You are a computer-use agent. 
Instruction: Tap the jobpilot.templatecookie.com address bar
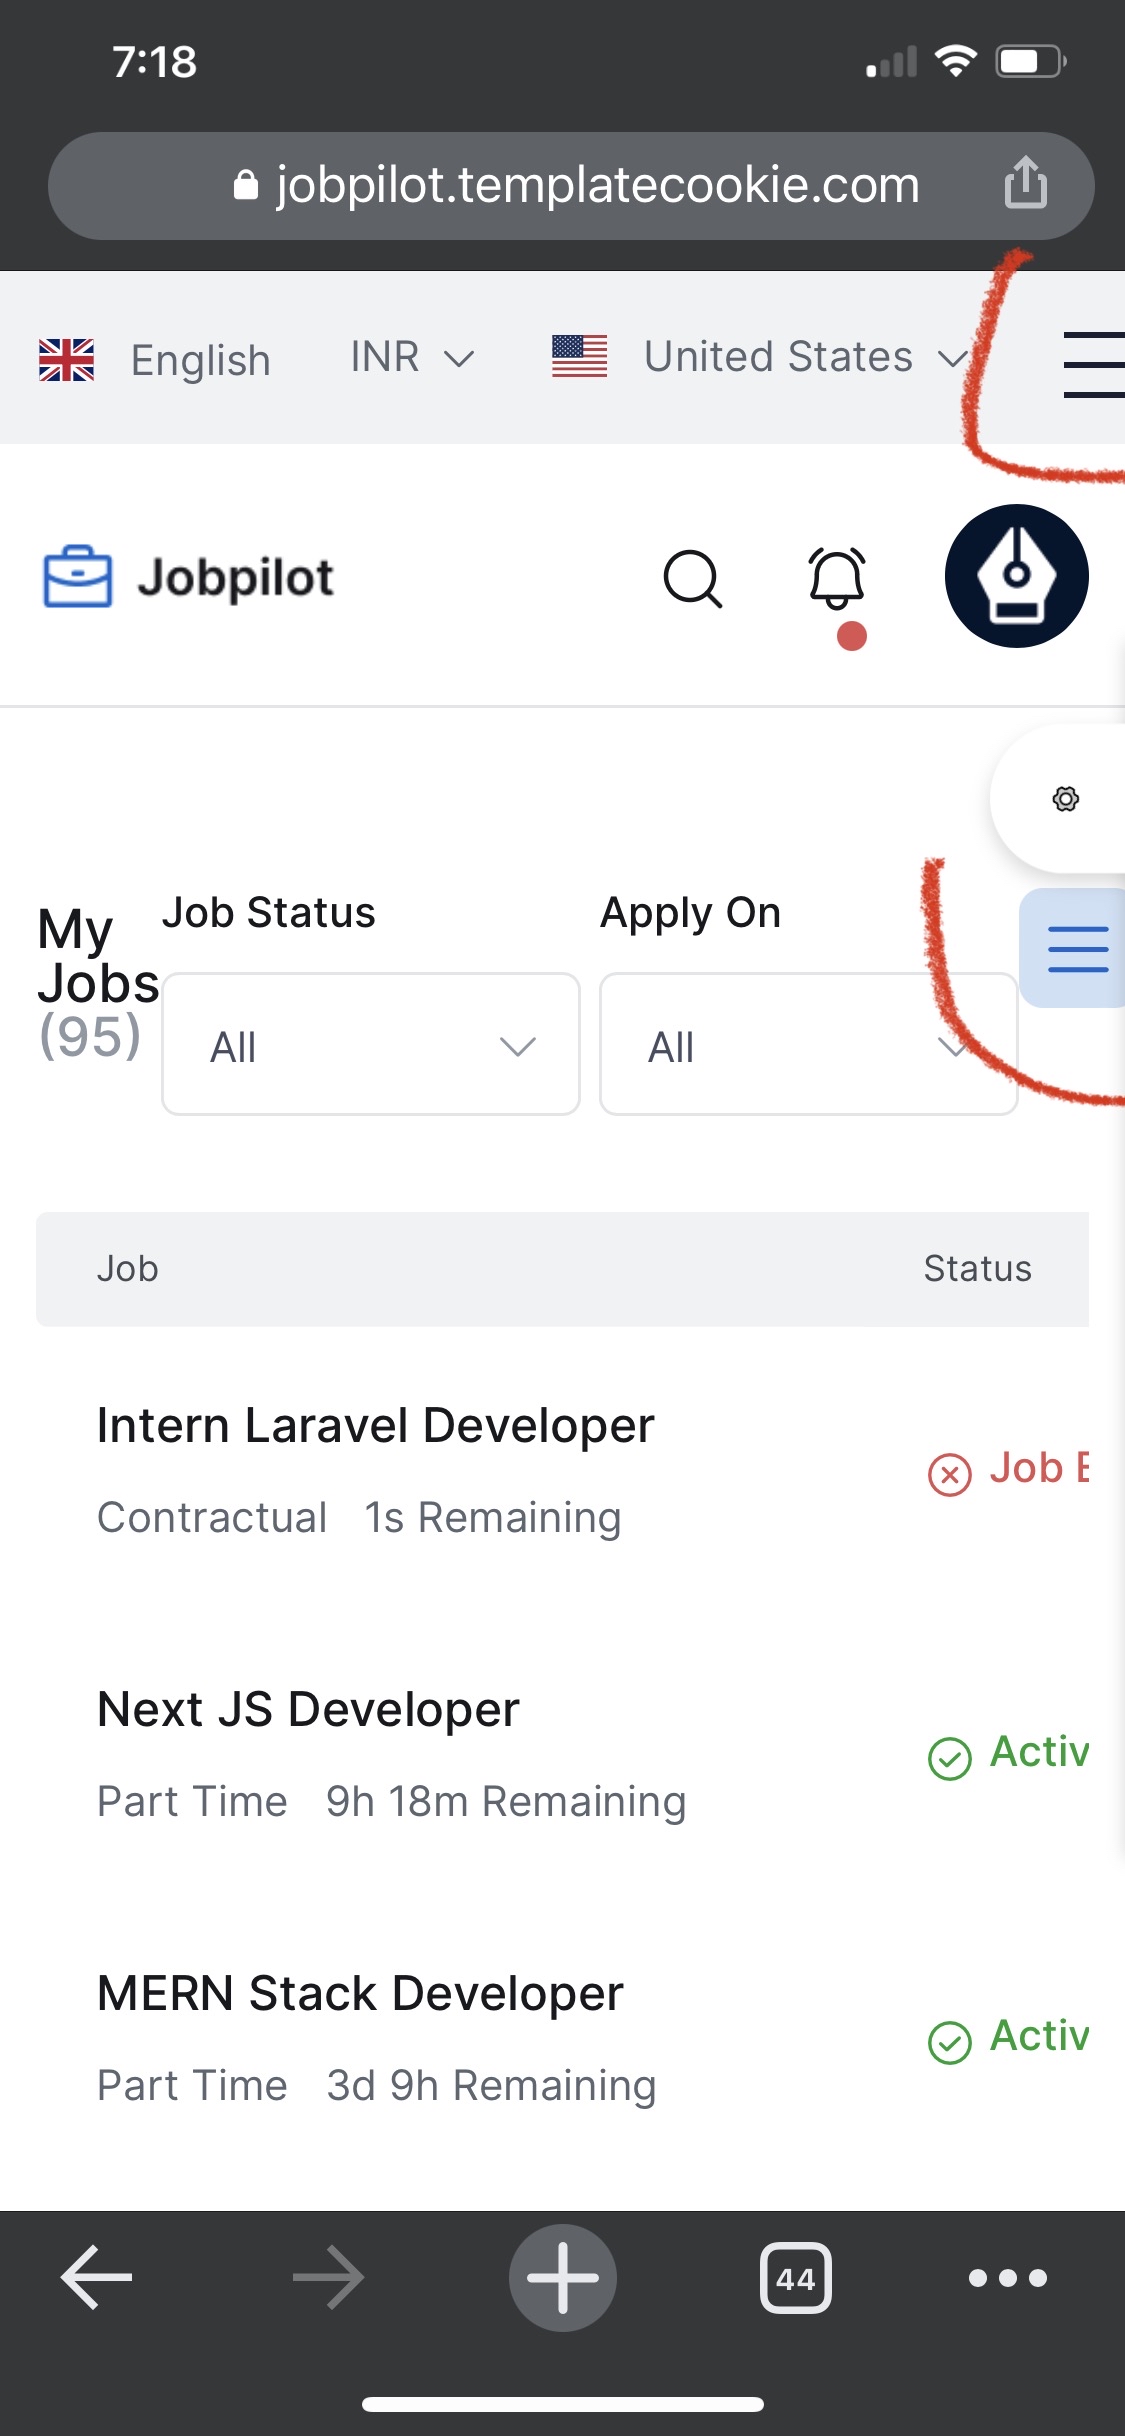[571, 186]
